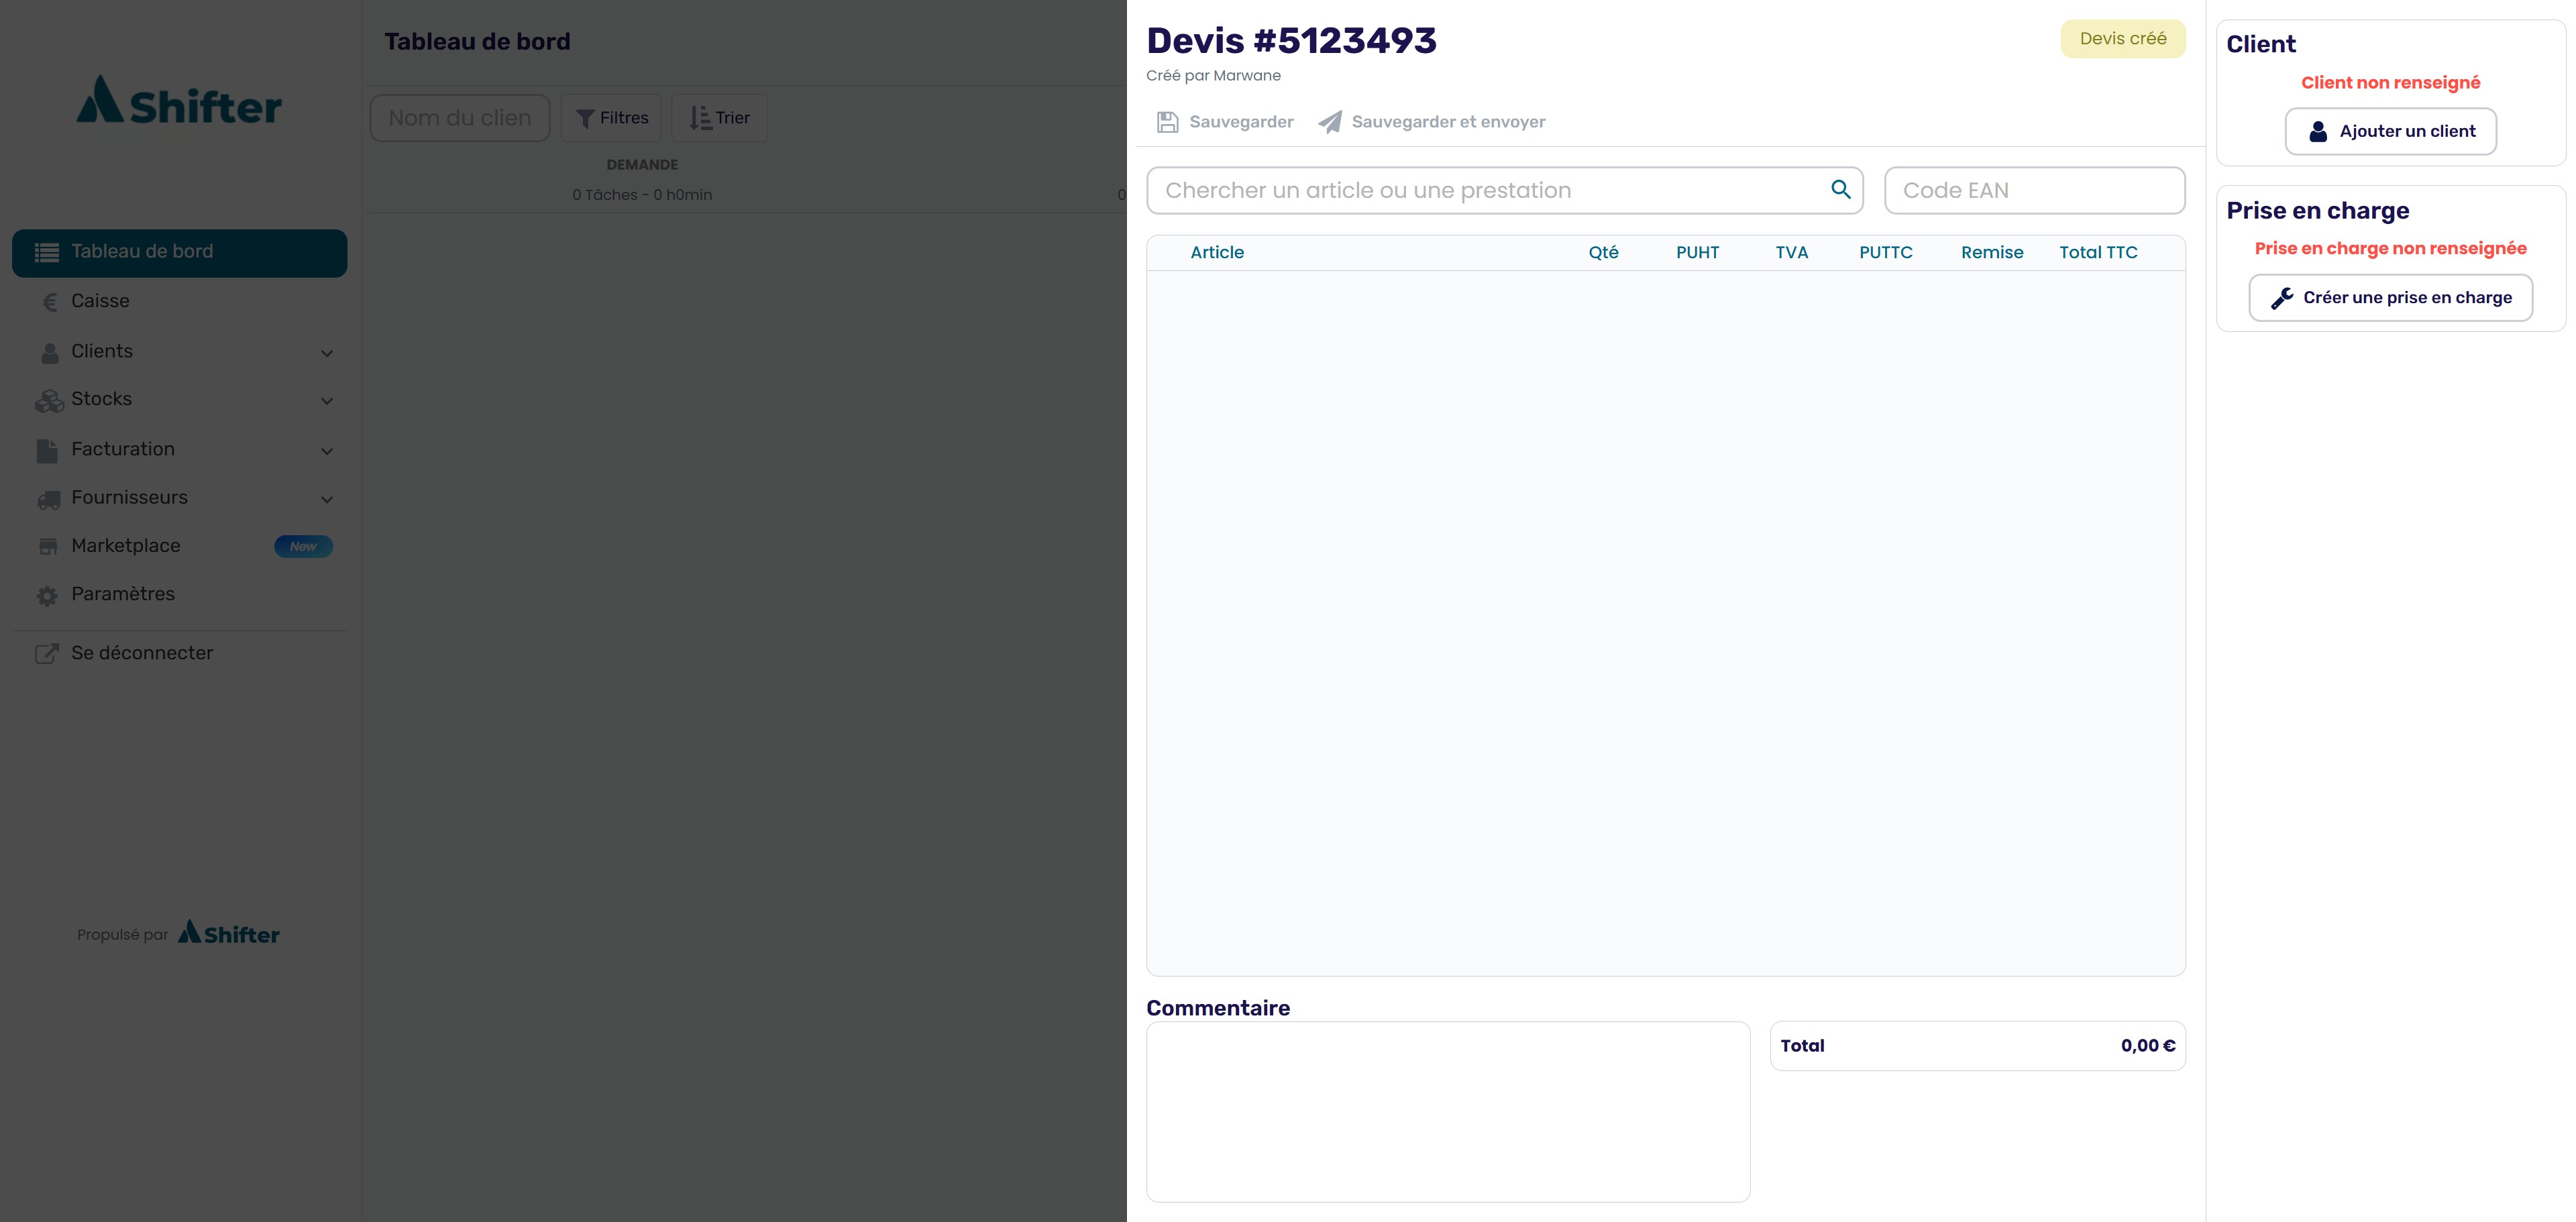Click the Créé par Marwane text
Image resolution: width=2576 pixels, height=1222 pixels.
1213,76
